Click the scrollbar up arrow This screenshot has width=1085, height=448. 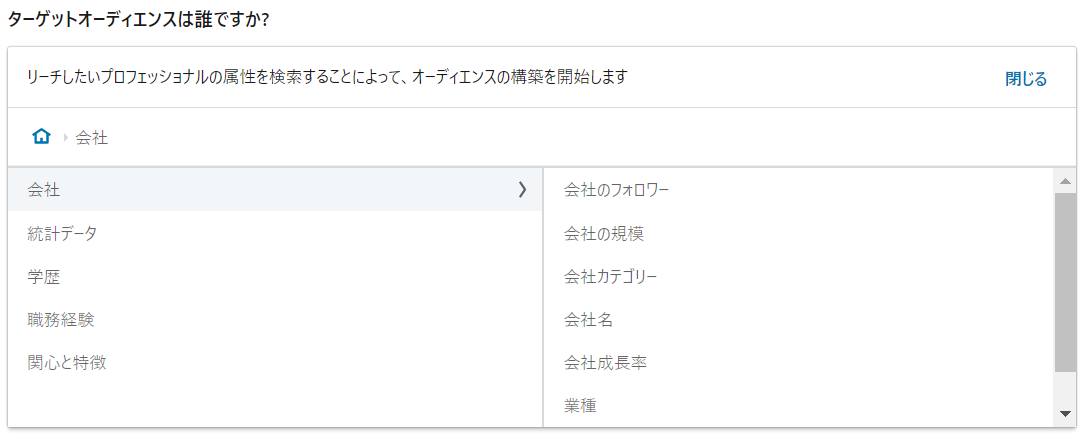click(1065, 181)
